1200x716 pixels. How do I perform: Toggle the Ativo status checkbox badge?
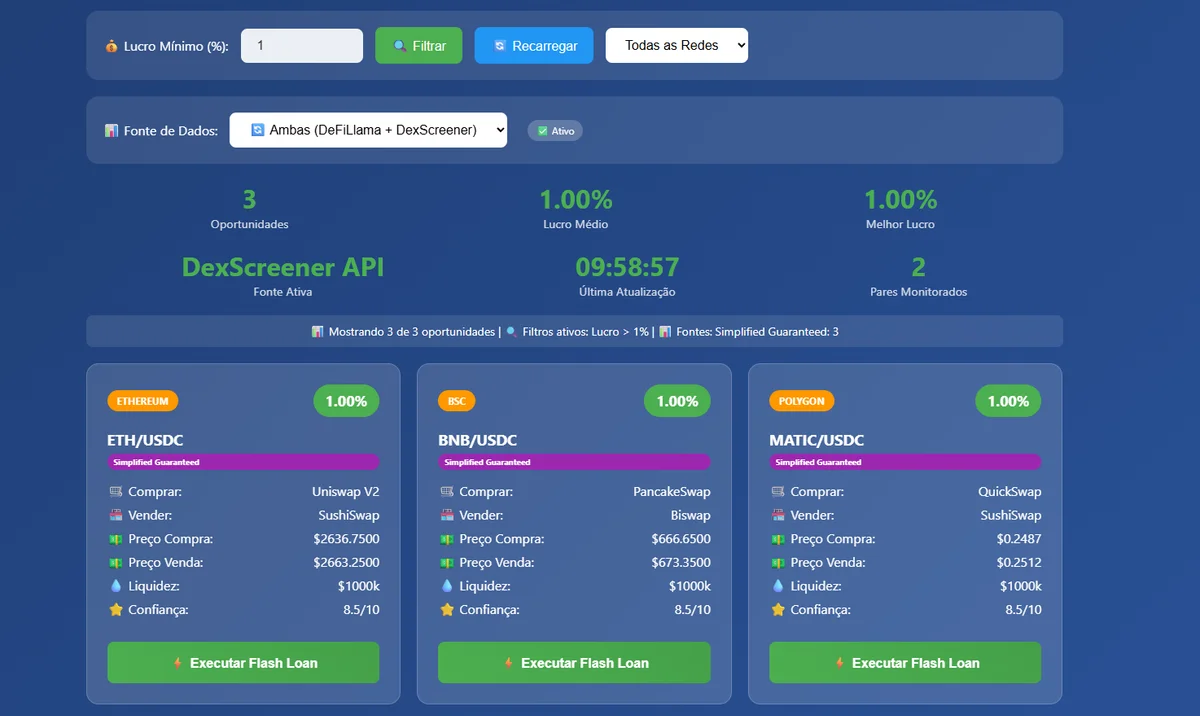click(555, 131)
